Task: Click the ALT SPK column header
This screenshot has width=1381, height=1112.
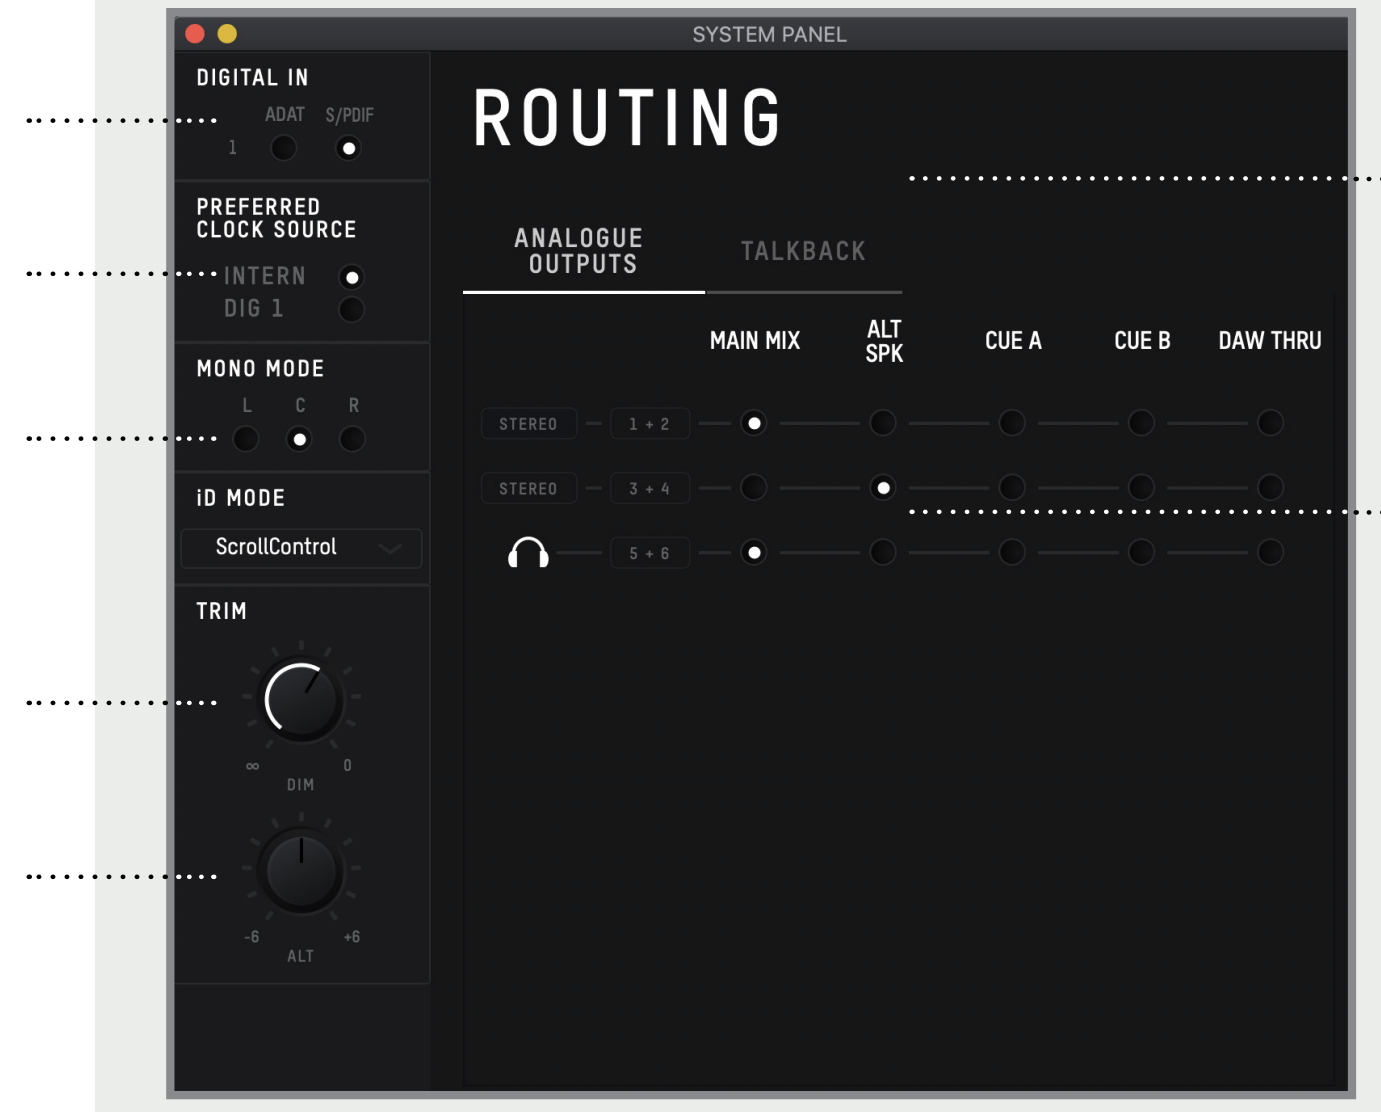Action: (x=884, y=341)
